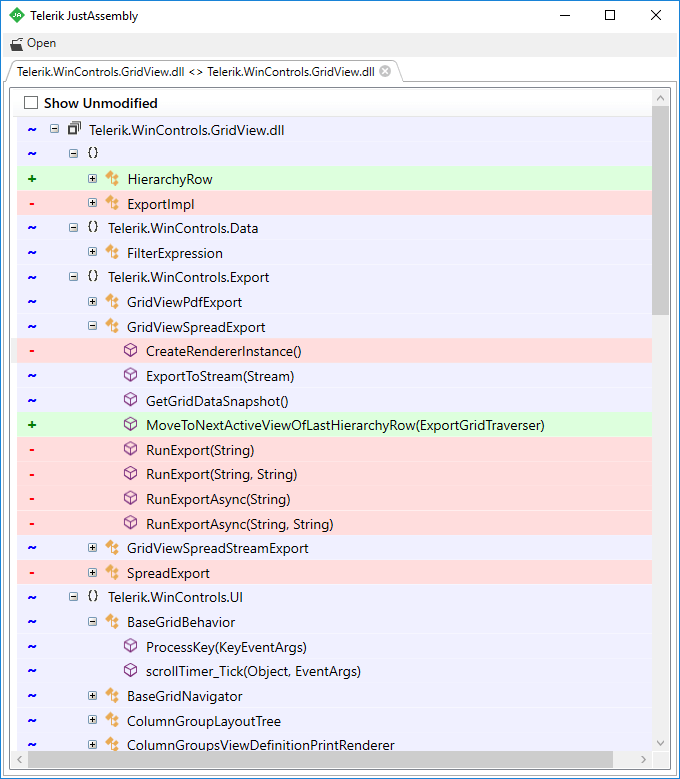
Task: Select the Telerik.WinControls.GridView.dll comparison tab
Action: pyautogui.click(x=195, y=72)
